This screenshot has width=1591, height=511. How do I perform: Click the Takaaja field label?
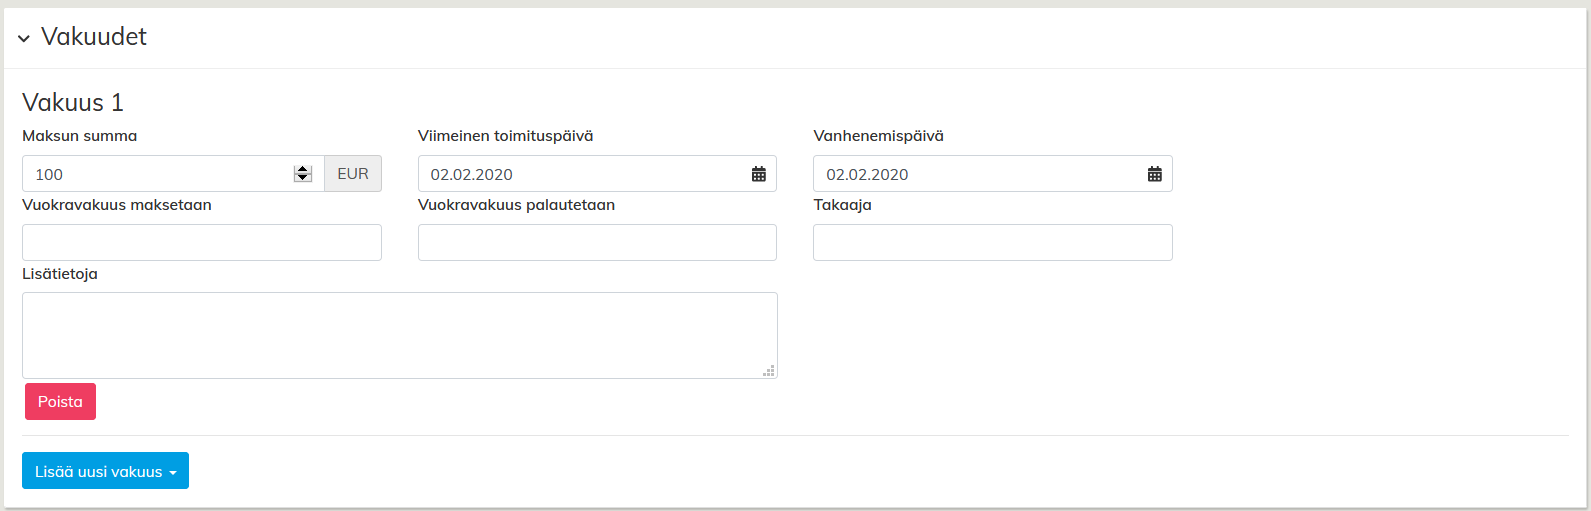842,205
